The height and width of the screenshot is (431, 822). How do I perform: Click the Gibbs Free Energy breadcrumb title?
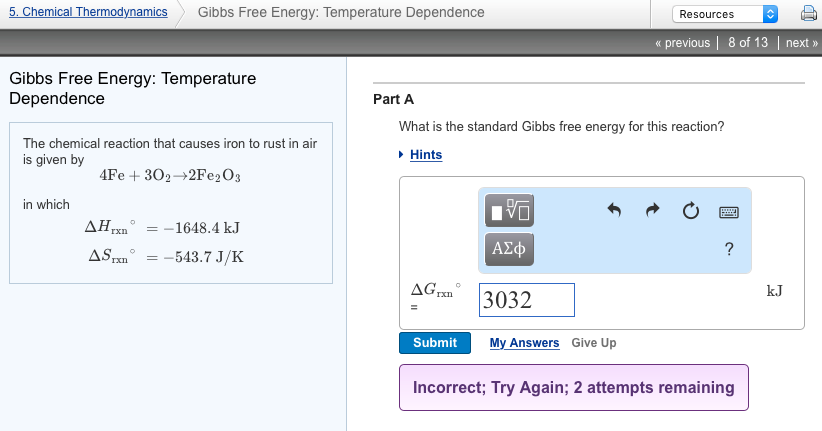(x=341, y=13)
